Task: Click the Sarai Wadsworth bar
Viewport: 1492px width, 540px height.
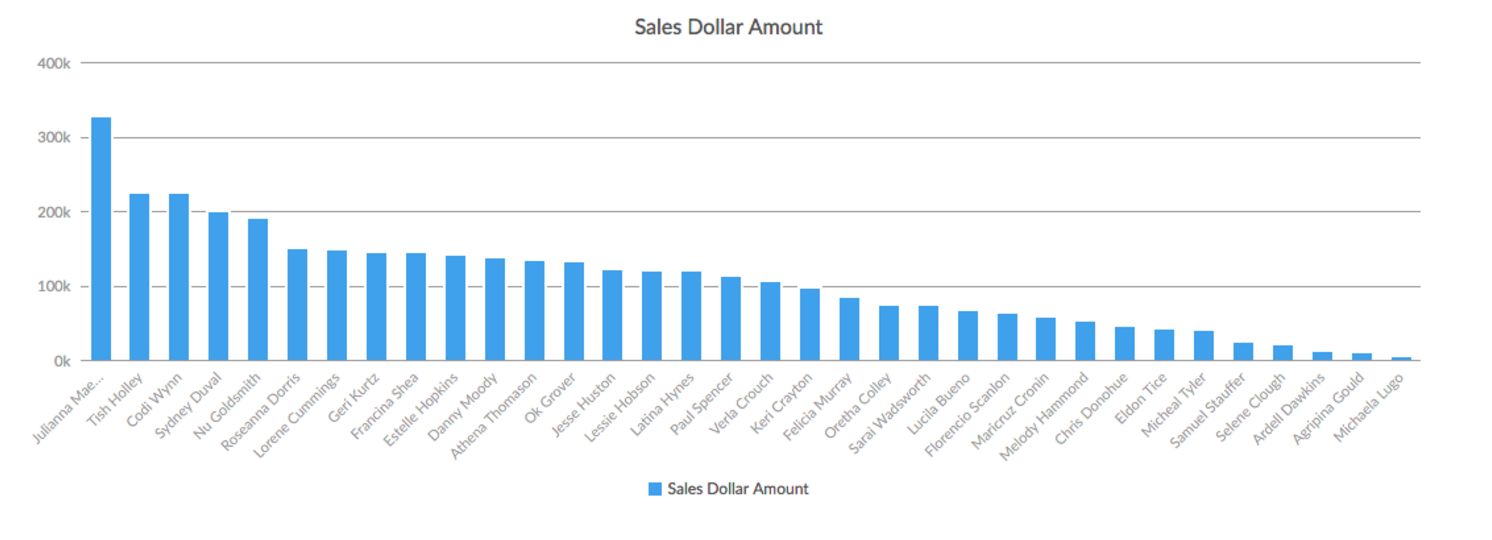Action: click(x=928, y=333)
